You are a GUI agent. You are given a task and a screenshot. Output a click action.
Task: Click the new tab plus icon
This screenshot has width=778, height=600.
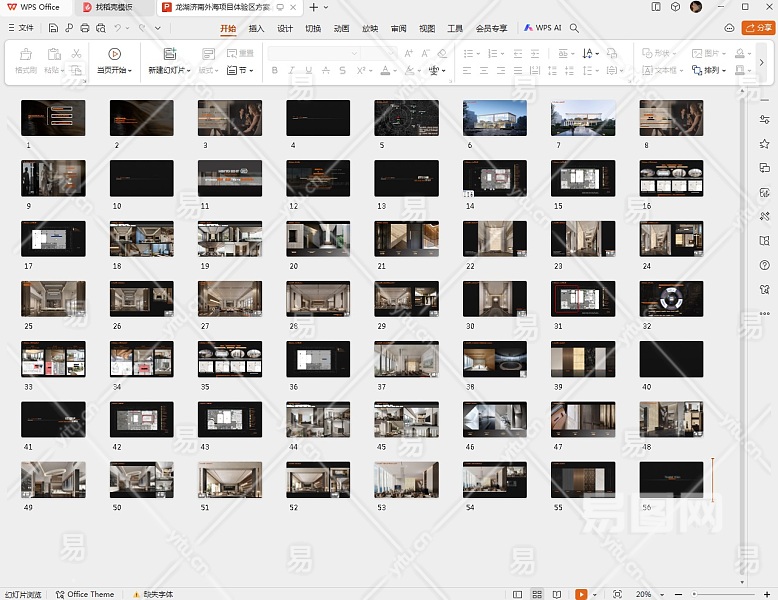pyautogui.click(x=313, y=7)
